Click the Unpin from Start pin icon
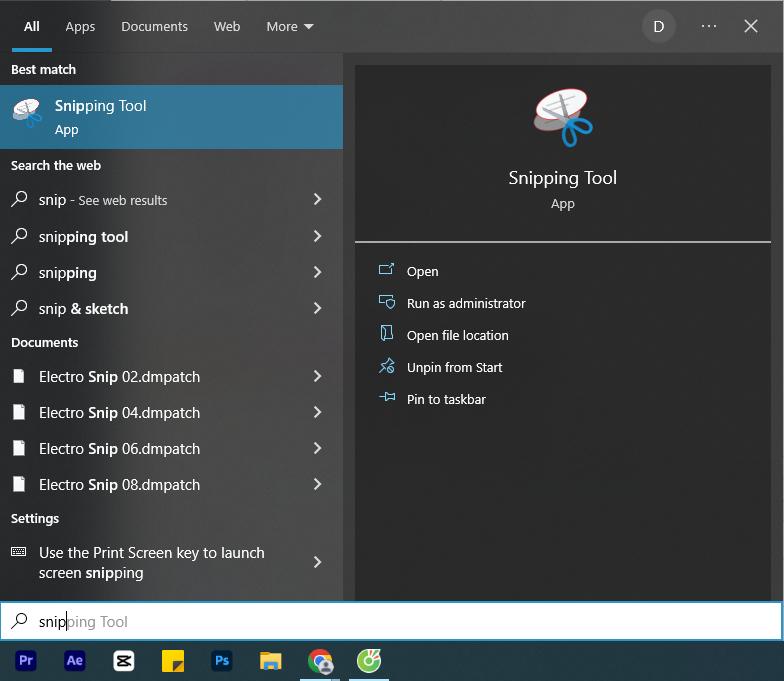This screenshot has width=784, height=681. (x=386, y=366)
